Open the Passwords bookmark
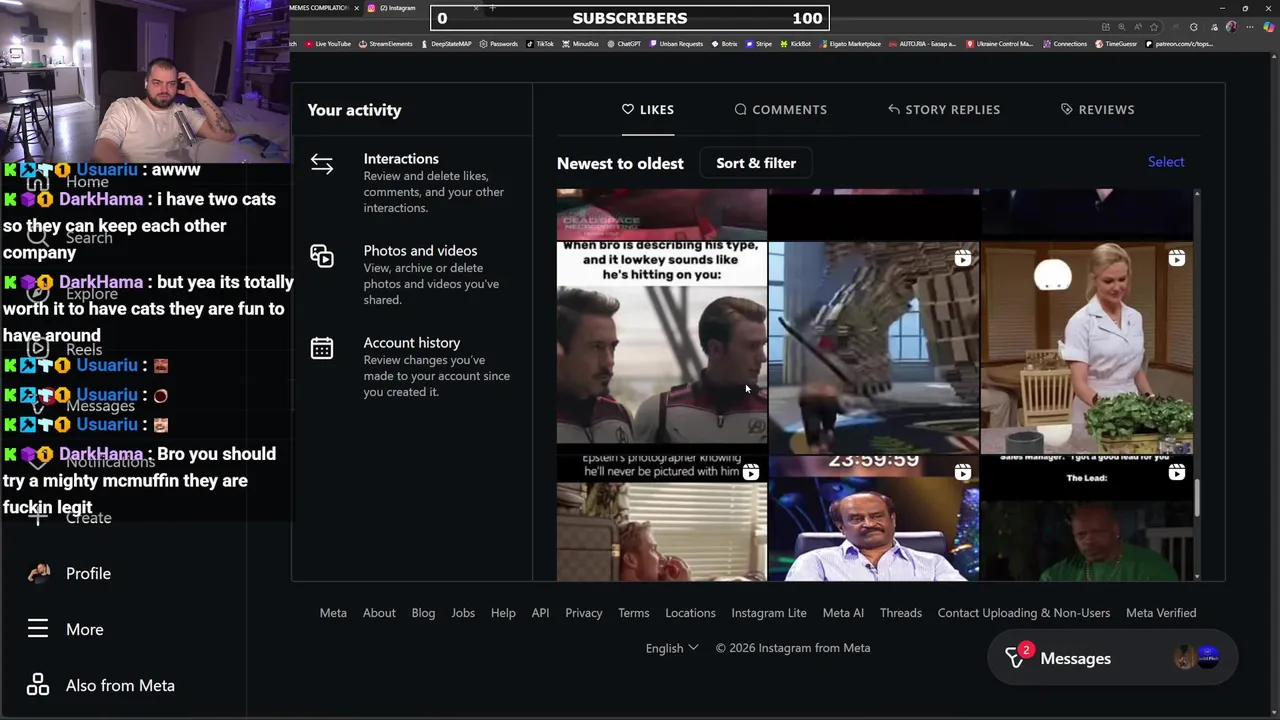The width and height of the screenshot is (1280, 720). pos(499,44)
